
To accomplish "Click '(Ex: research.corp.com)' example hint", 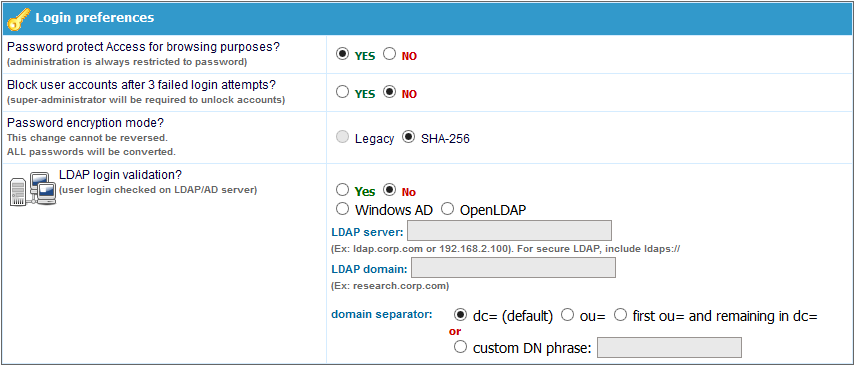I will [x=390, y=285].
